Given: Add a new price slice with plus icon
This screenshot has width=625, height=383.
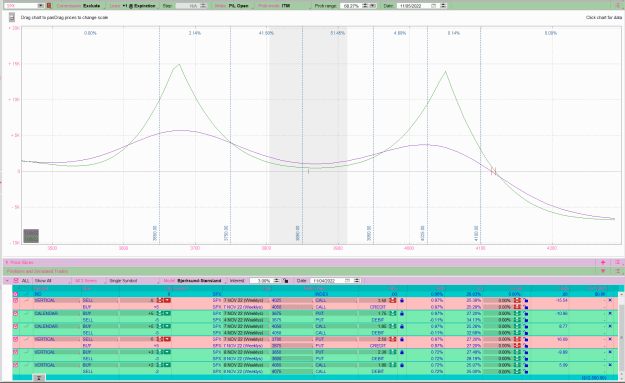Looking at the screenshot, I should pyautogui.click(x=603, y=262).
